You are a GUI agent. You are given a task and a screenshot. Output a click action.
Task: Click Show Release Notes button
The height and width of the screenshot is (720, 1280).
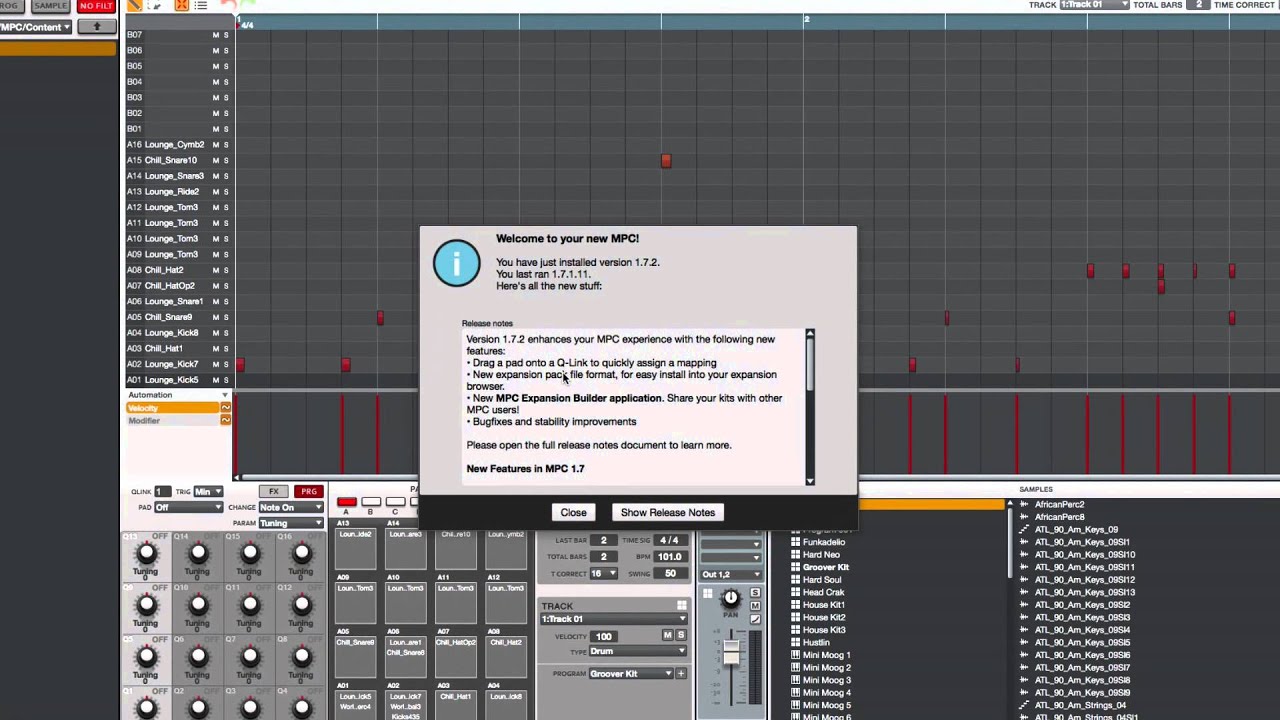pos(668,512)
